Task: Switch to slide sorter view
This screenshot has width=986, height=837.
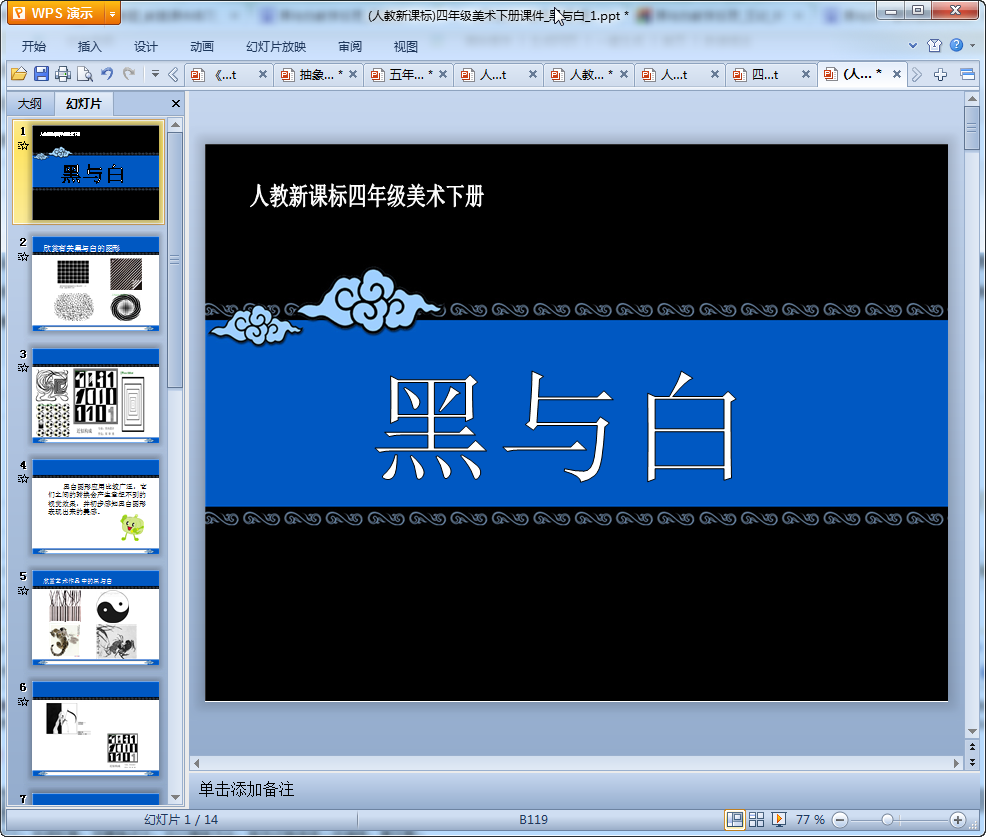Action: tap(756, 819)
